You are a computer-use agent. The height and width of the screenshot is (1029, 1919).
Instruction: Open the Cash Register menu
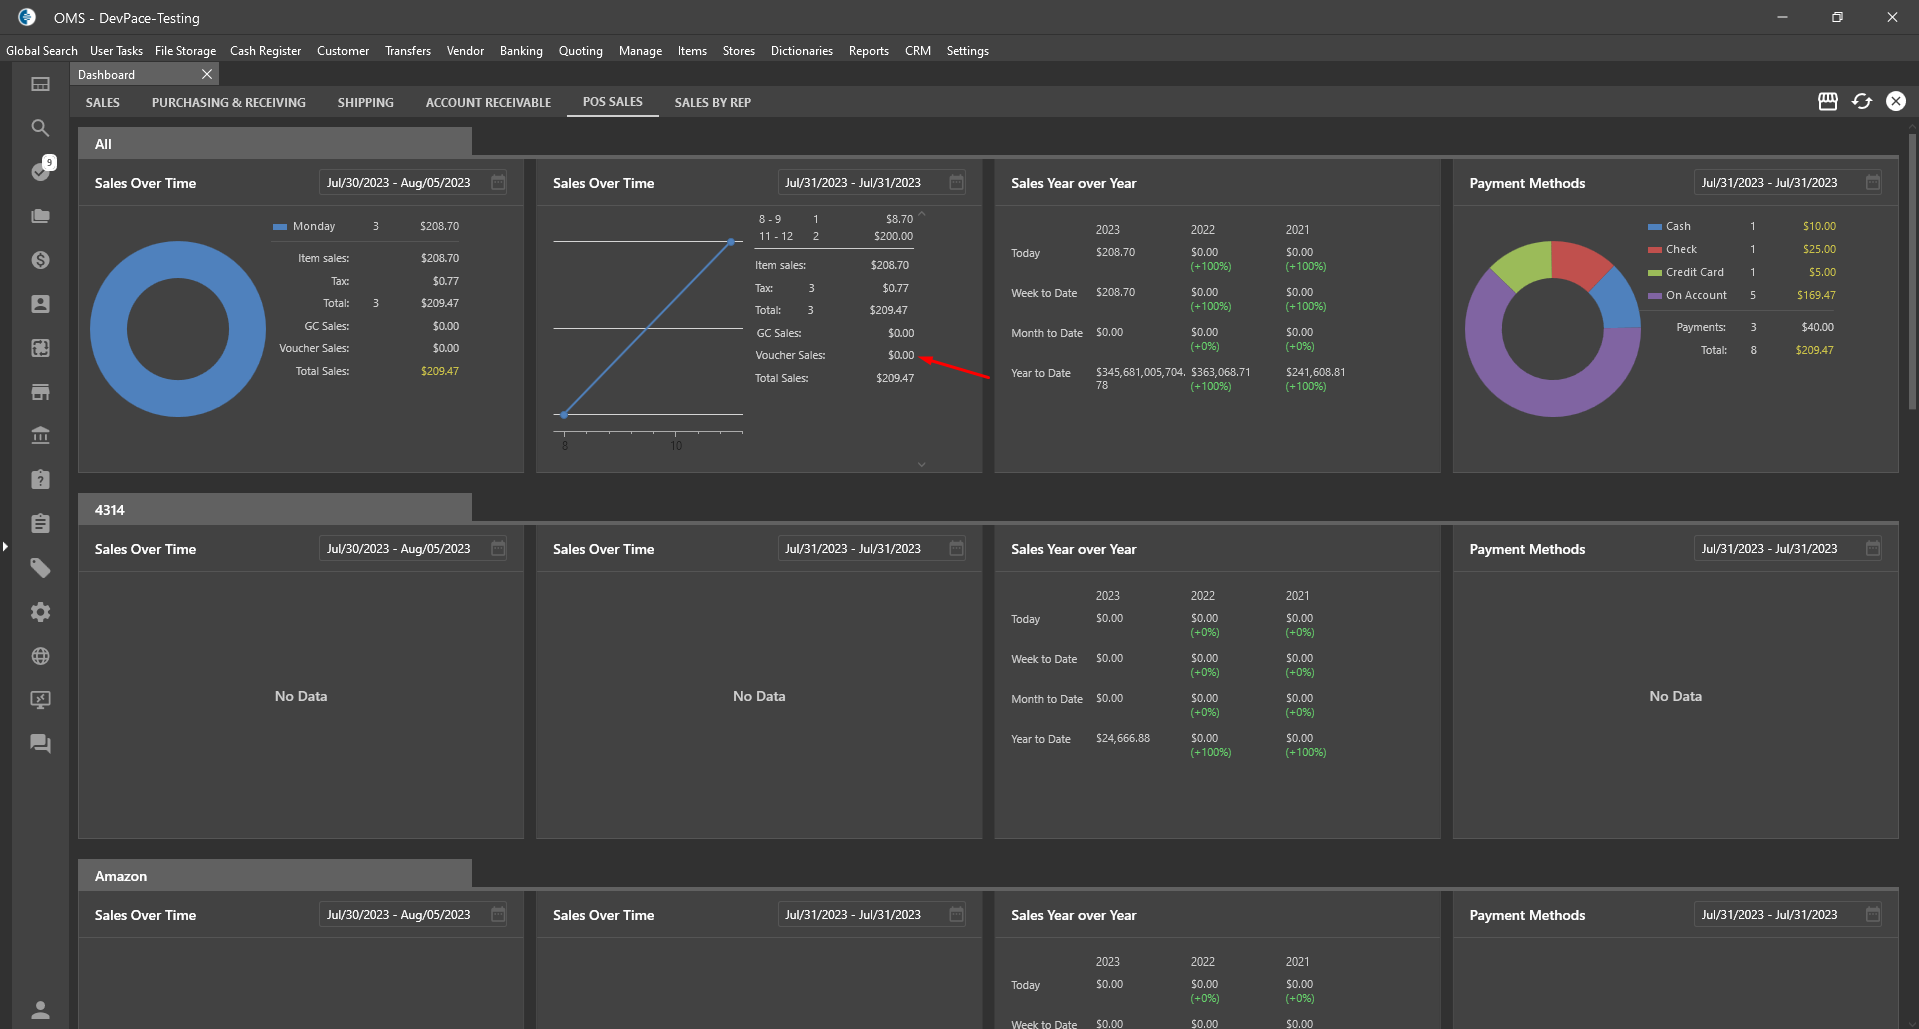click(x=265, y=51)
